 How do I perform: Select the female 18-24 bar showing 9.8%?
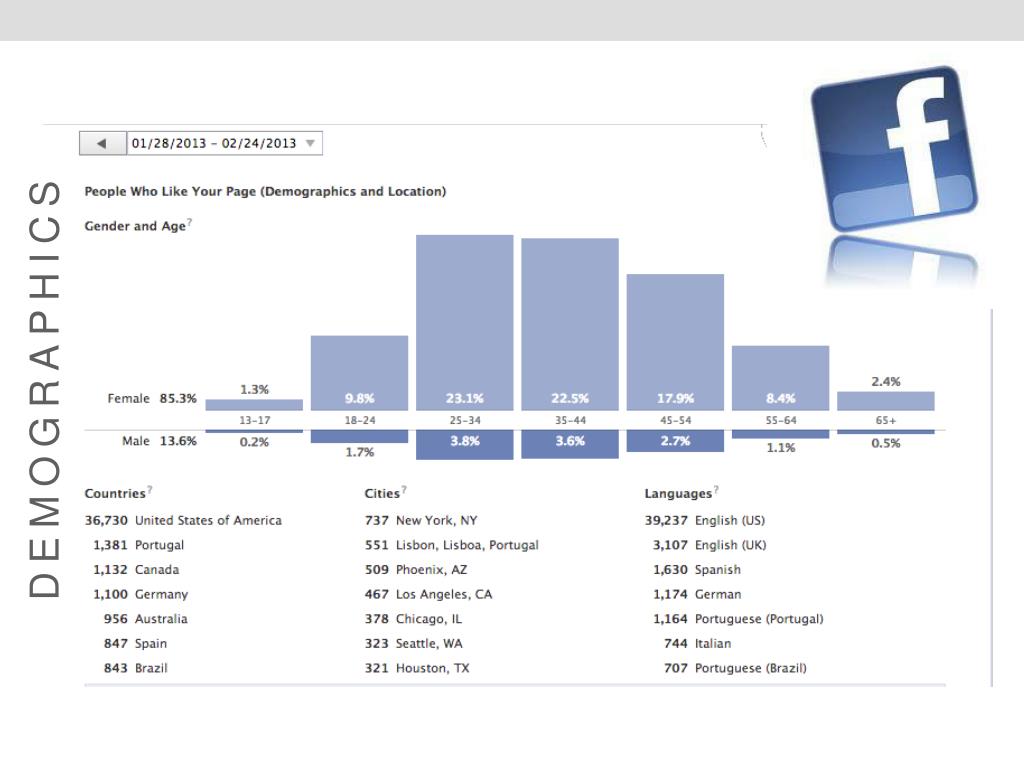(x=359, y=373)
